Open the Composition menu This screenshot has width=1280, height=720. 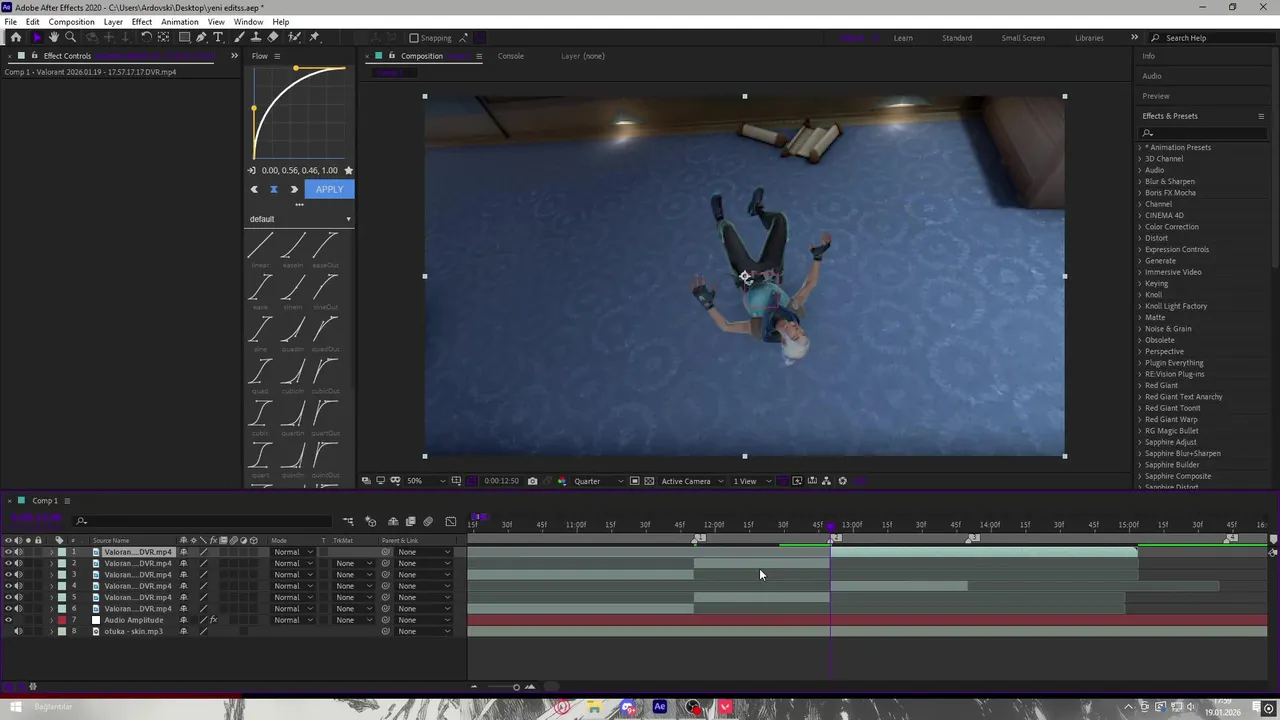click(71, 22)
